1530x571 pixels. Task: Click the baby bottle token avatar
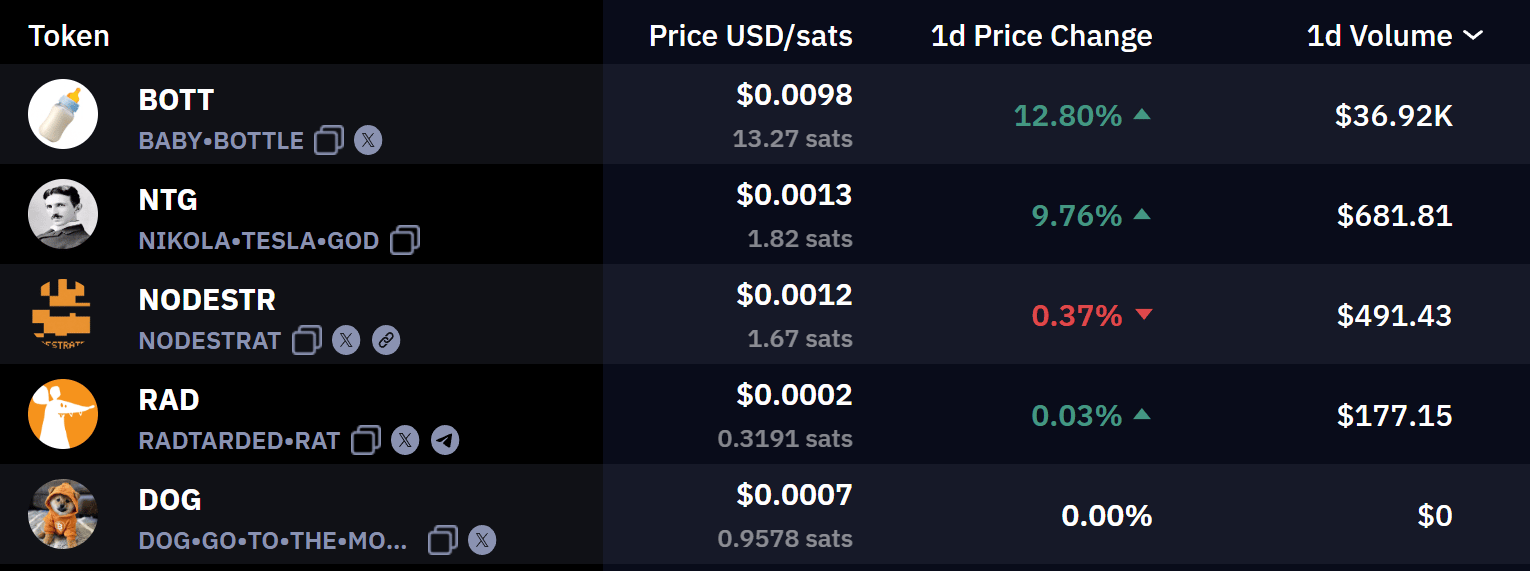point(63,114)
